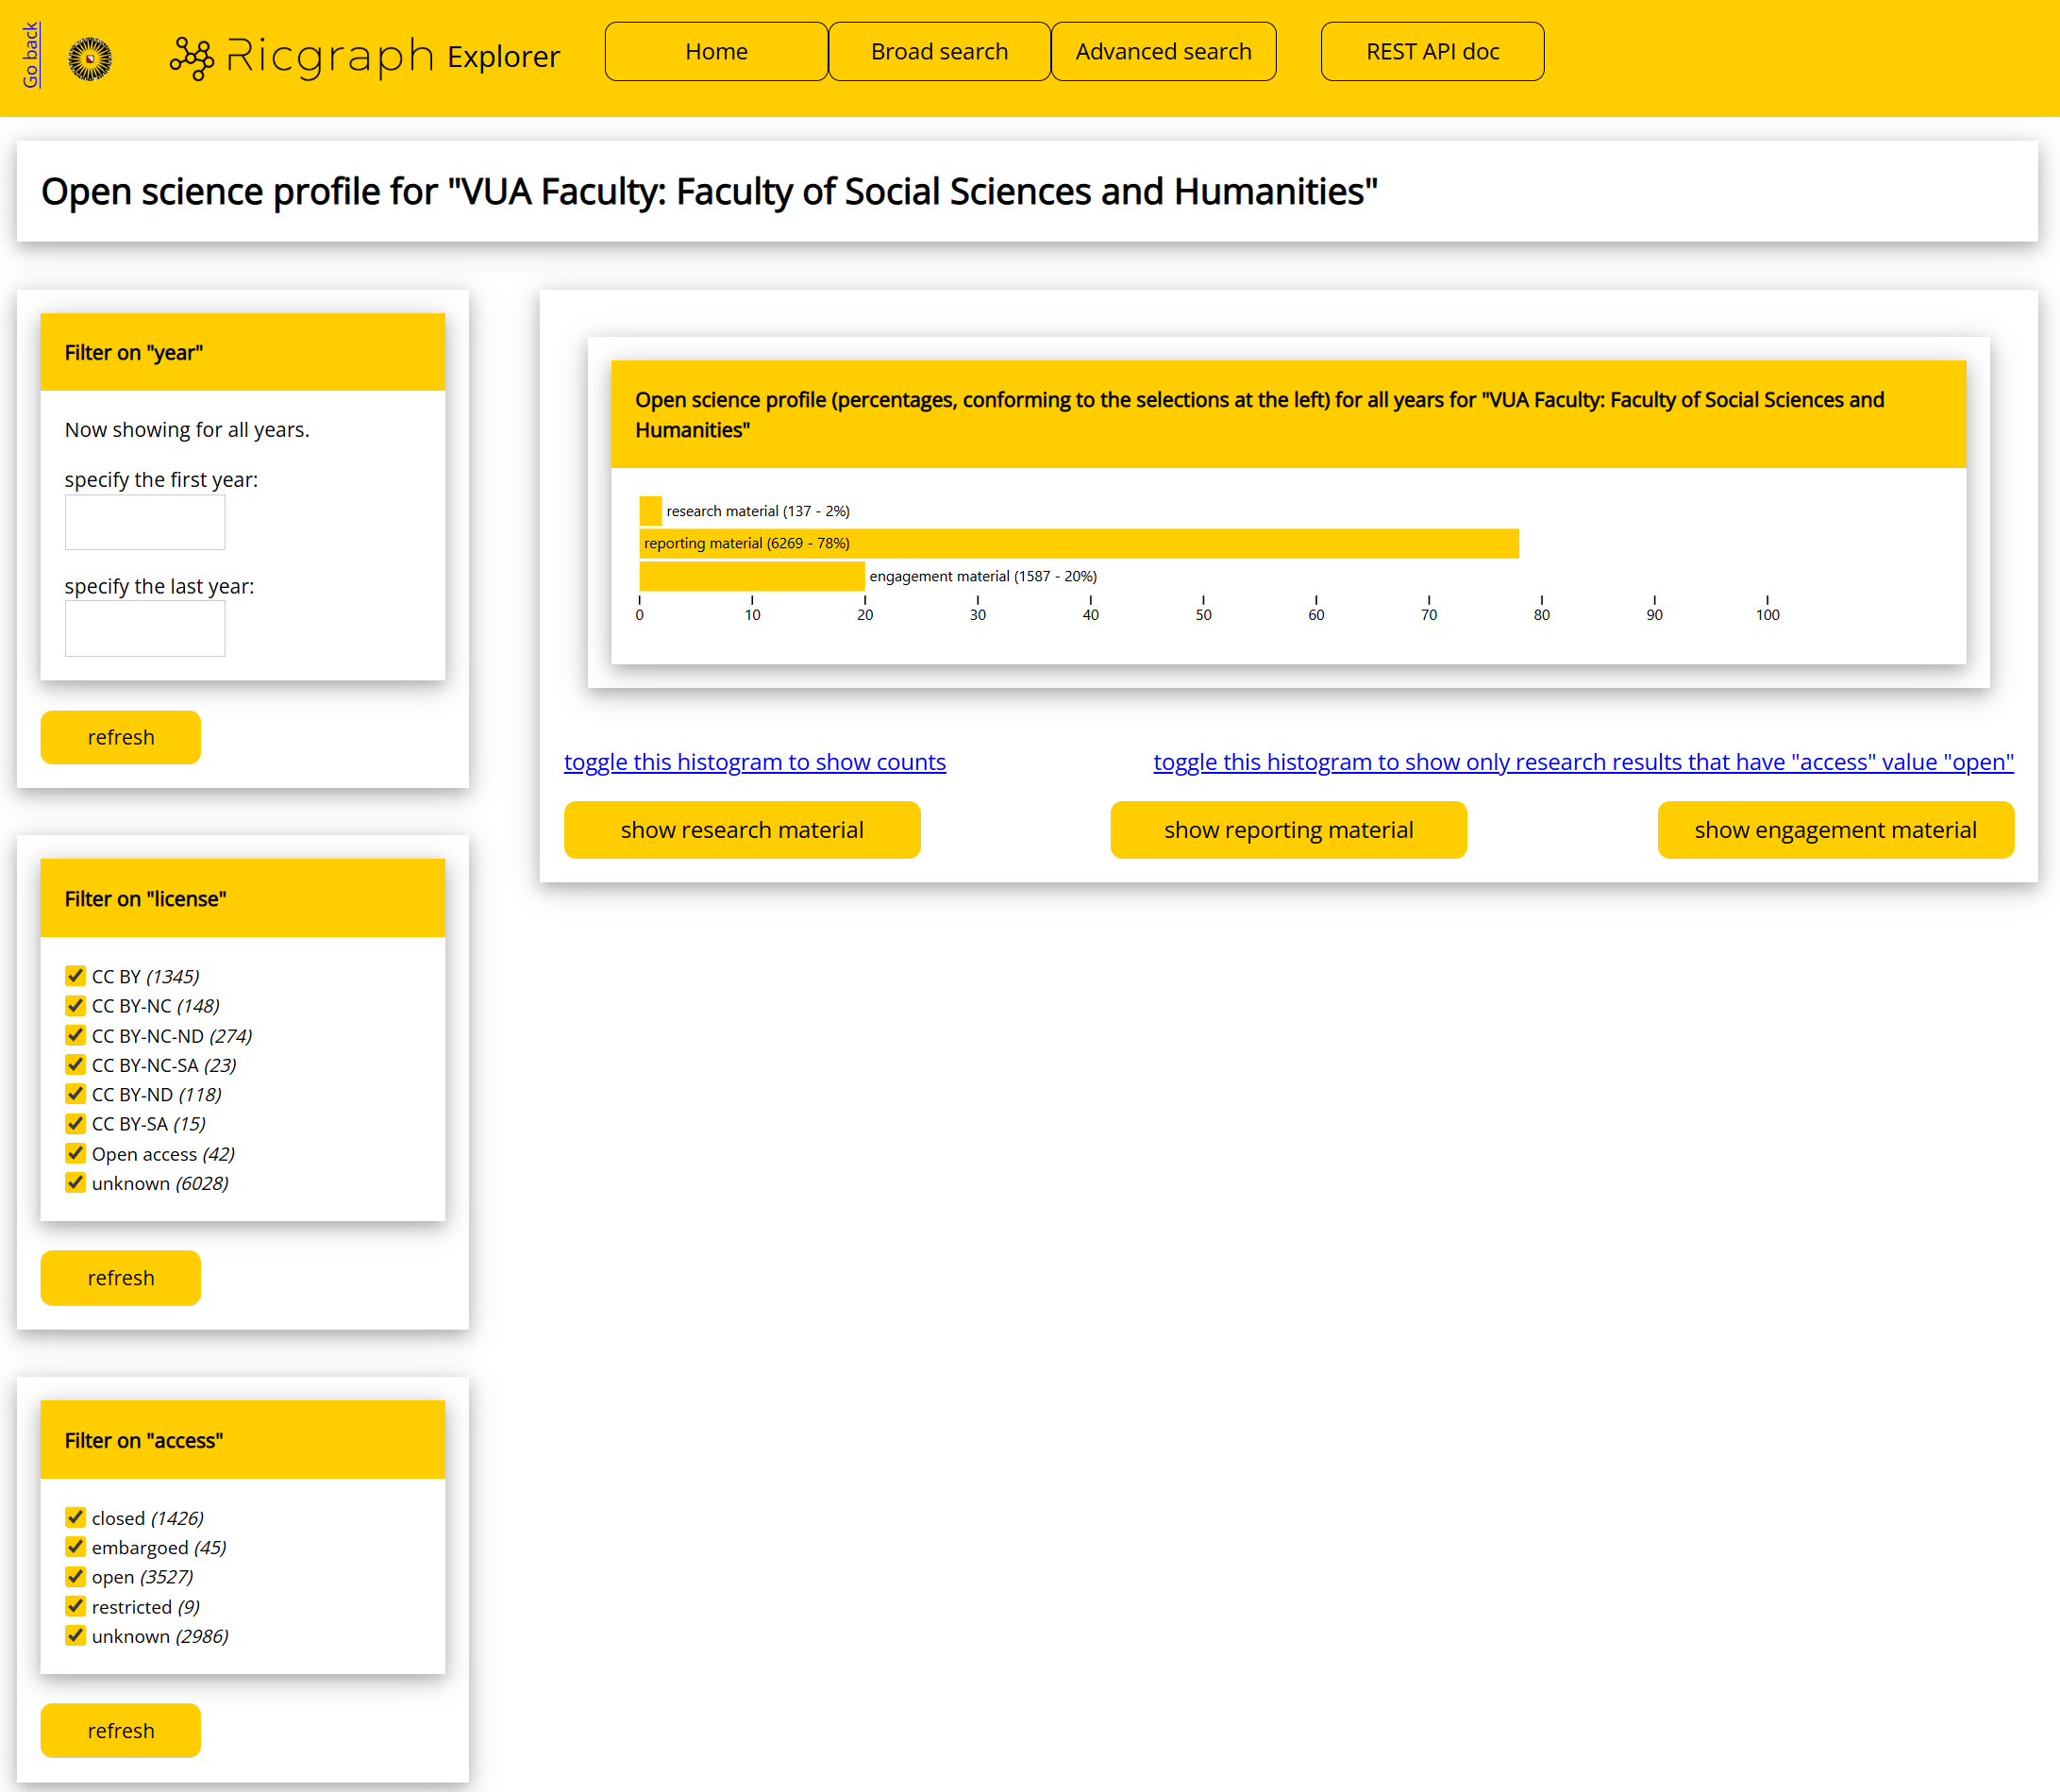Click the Filter on "year" header
This screenshot has height=1792, width=2060.
[243, 352]
